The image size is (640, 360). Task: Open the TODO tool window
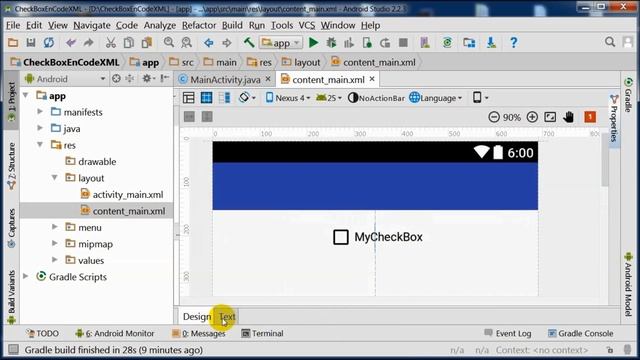[x=42, y=333]
